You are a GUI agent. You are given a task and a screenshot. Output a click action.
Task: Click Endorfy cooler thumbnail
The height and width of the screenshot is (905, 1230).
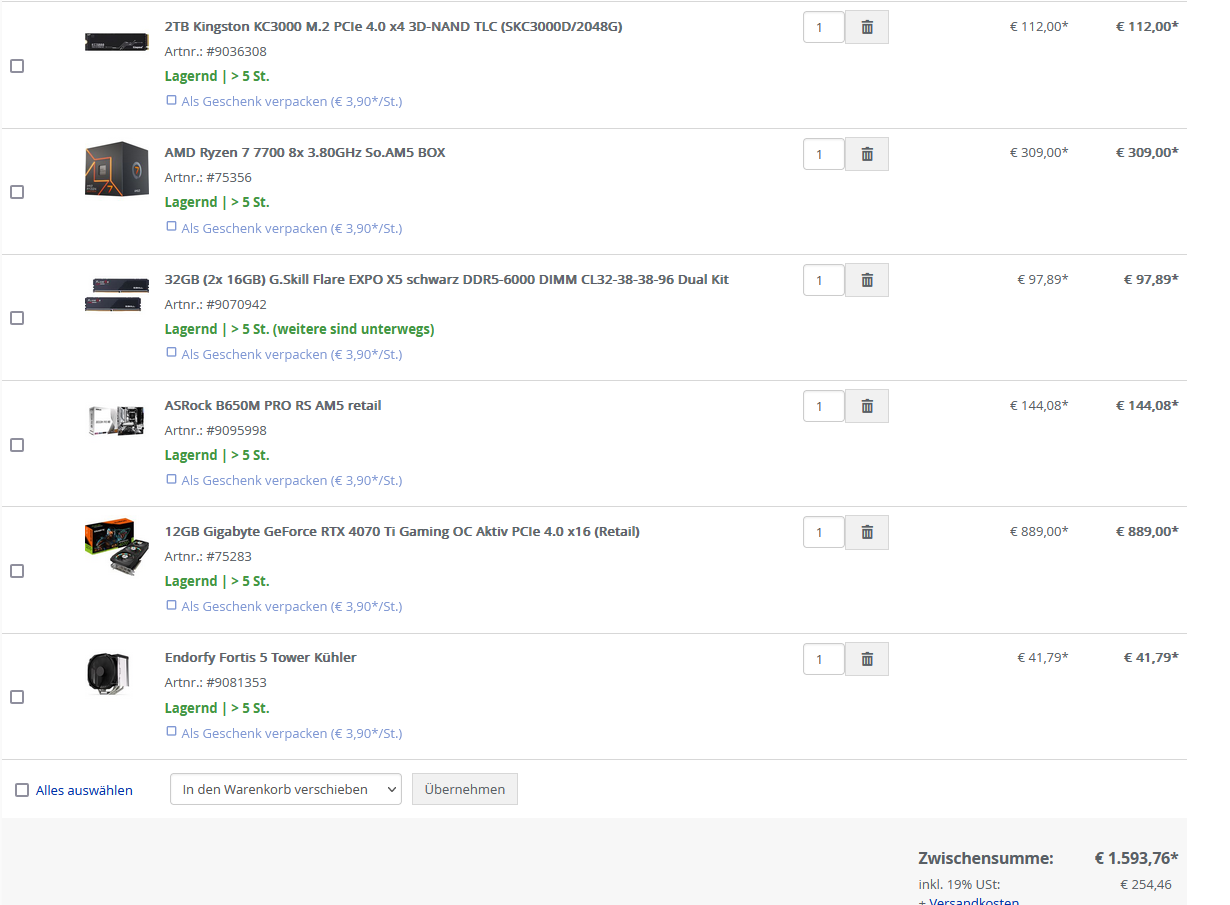tap(107, 673)
